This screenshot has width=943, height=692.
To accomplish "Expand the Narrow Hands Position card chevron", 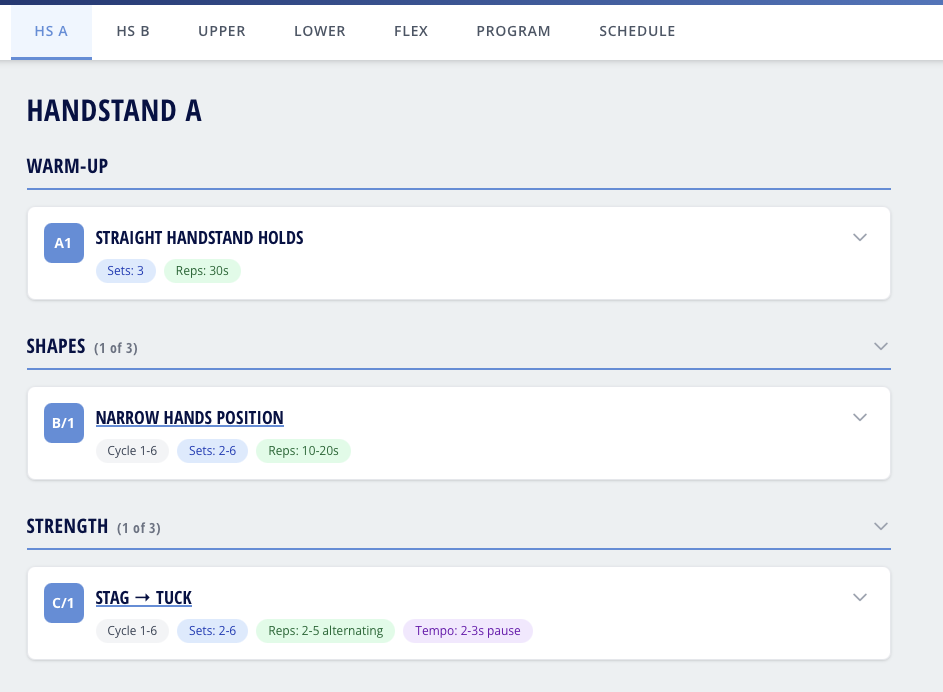I will 859,417.
